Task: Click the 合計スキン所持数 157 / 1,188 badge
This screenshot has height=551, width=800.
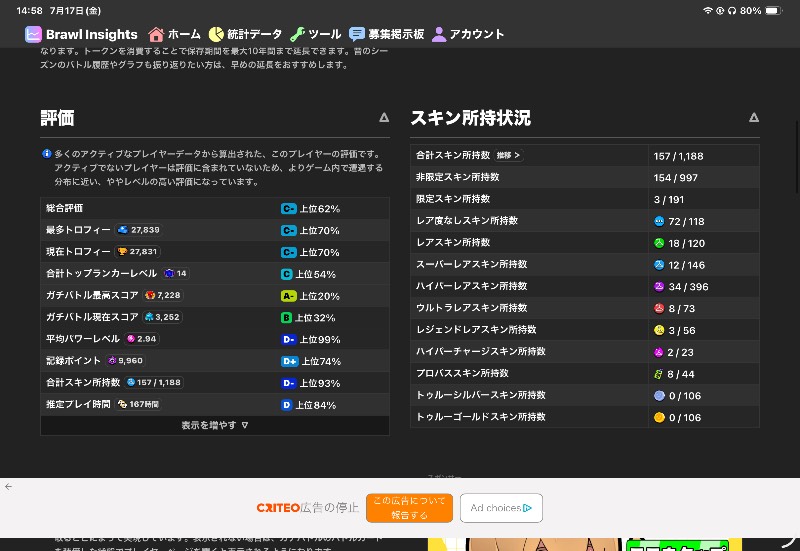Action: (154, 382)
